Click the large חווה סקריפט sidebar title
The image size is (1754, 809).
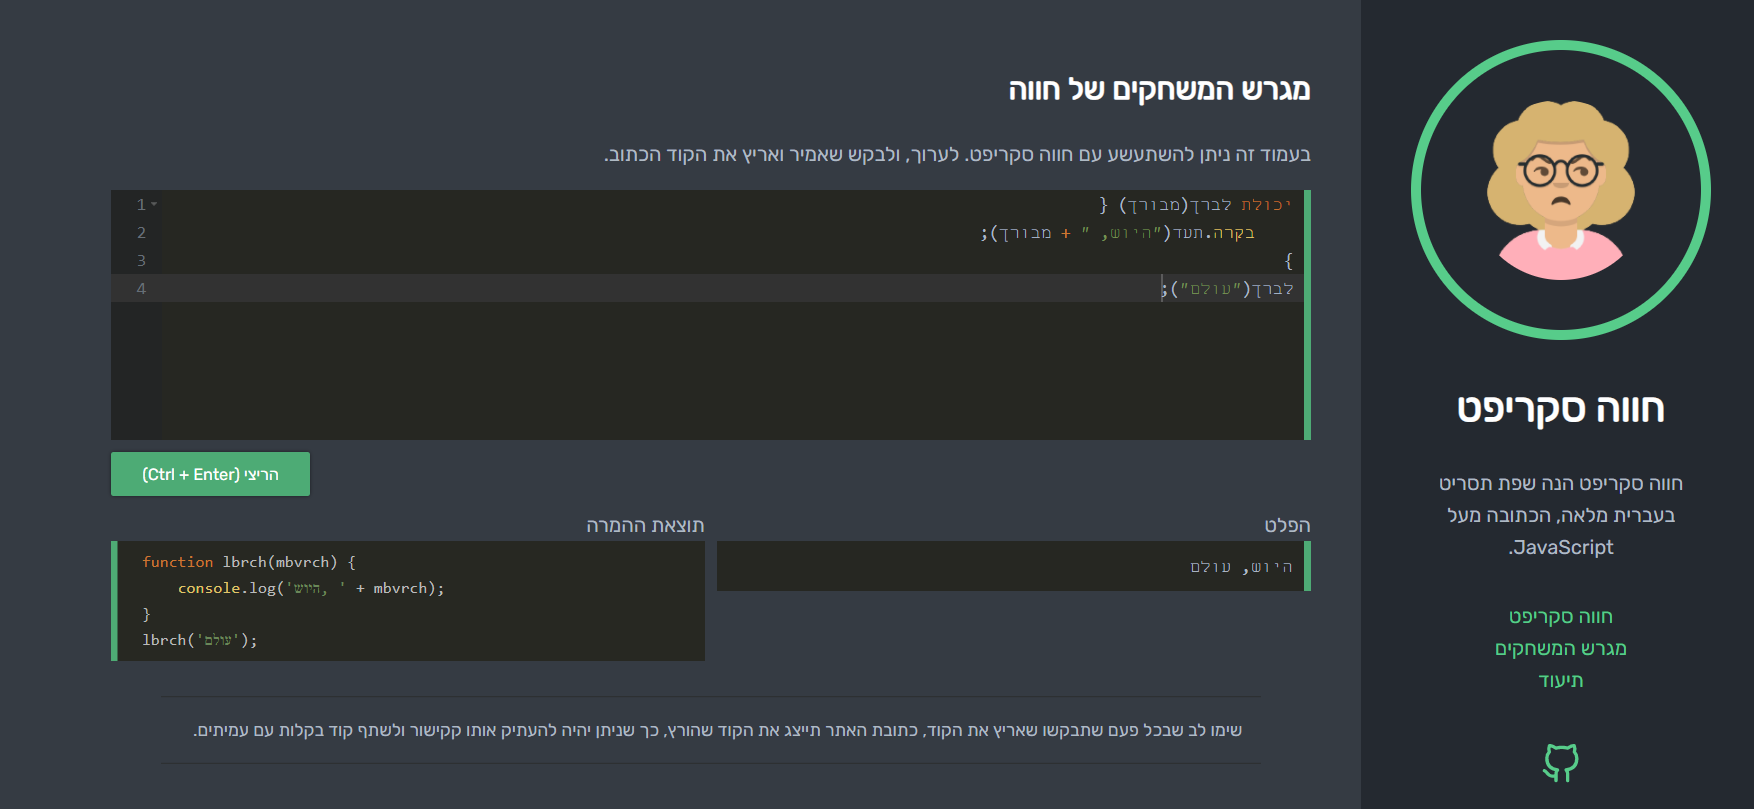pyautogui.click(x=1560, y=408)
